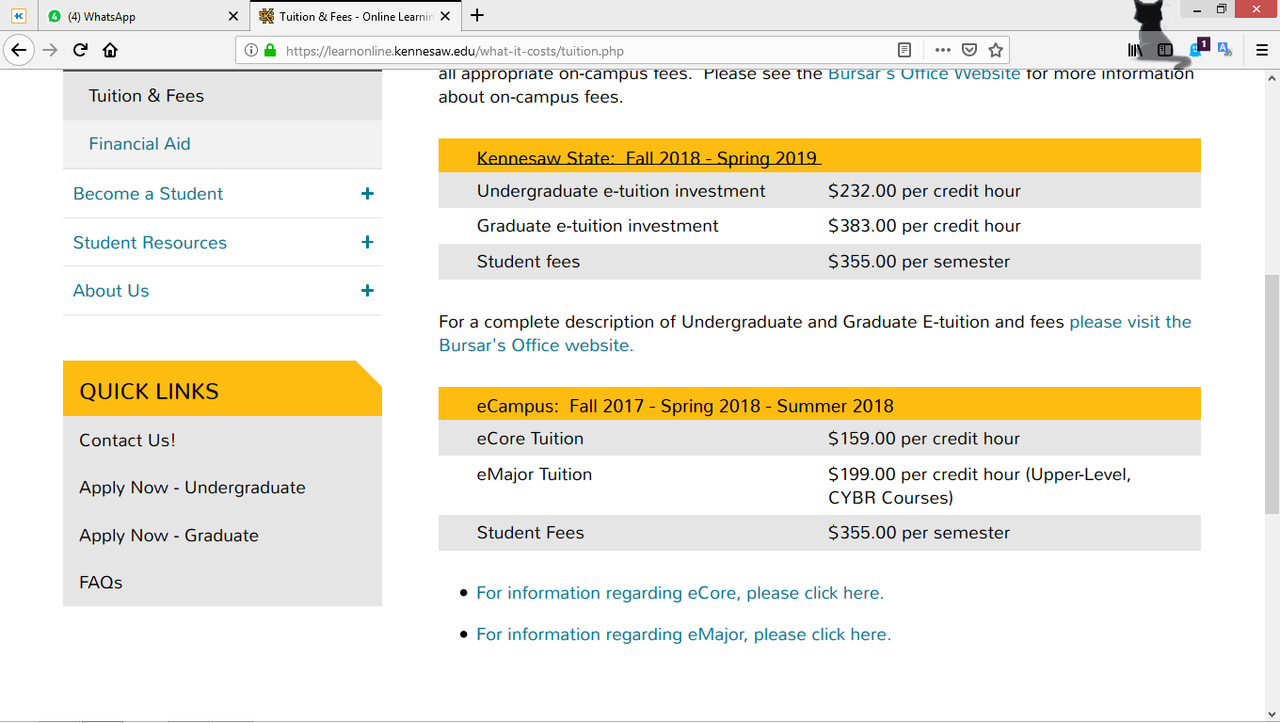Screen dimensions: 1280x723
Task: Click '$232.00 per credit hour' value
Action: pyautogui.click(x=924, y=191)
